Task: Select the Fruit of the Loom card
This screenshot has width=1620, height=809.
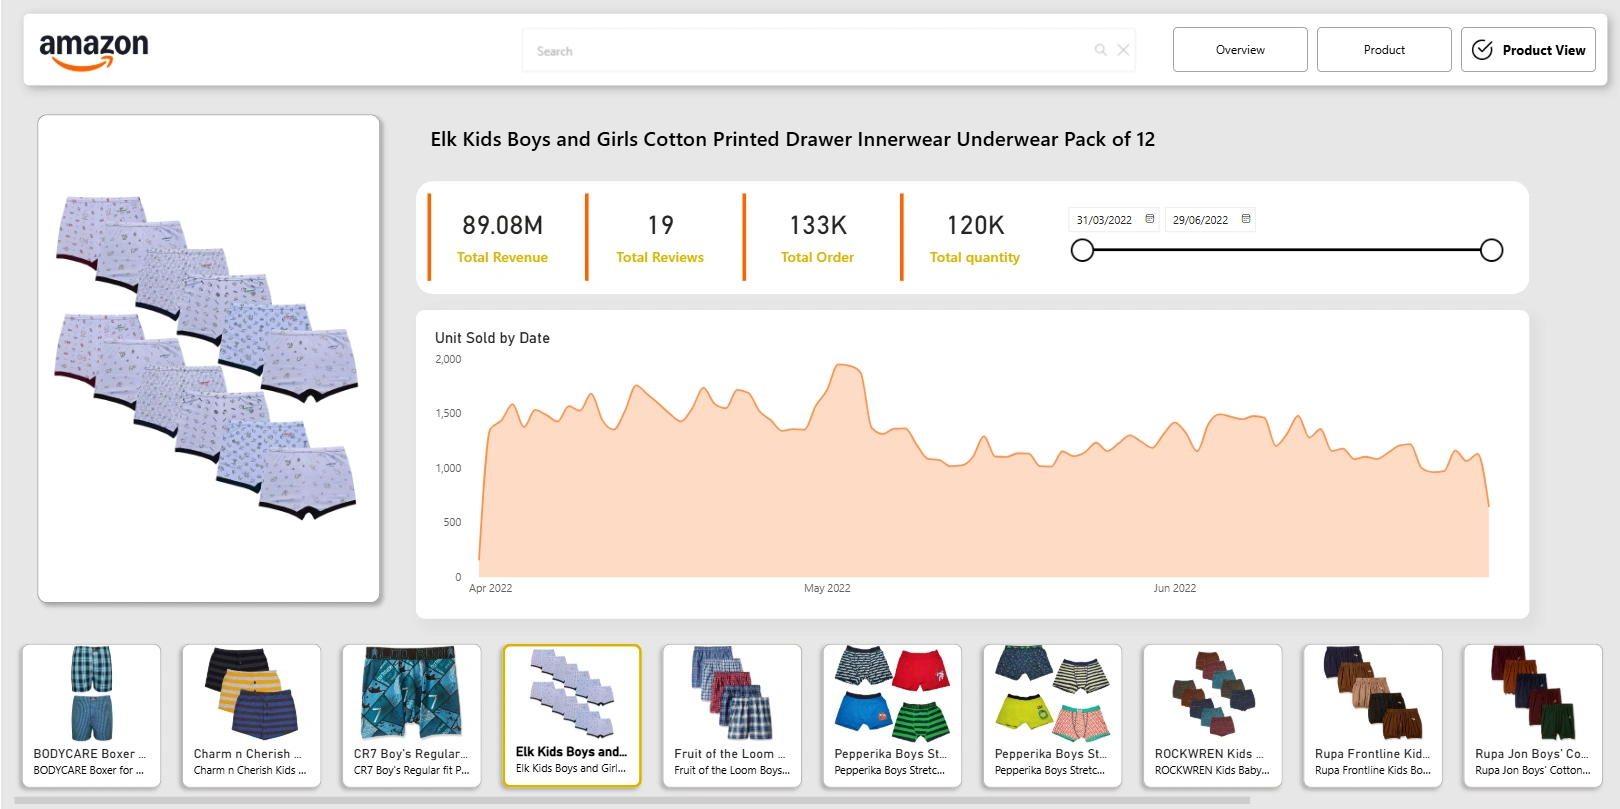Action: pos(732,716)
